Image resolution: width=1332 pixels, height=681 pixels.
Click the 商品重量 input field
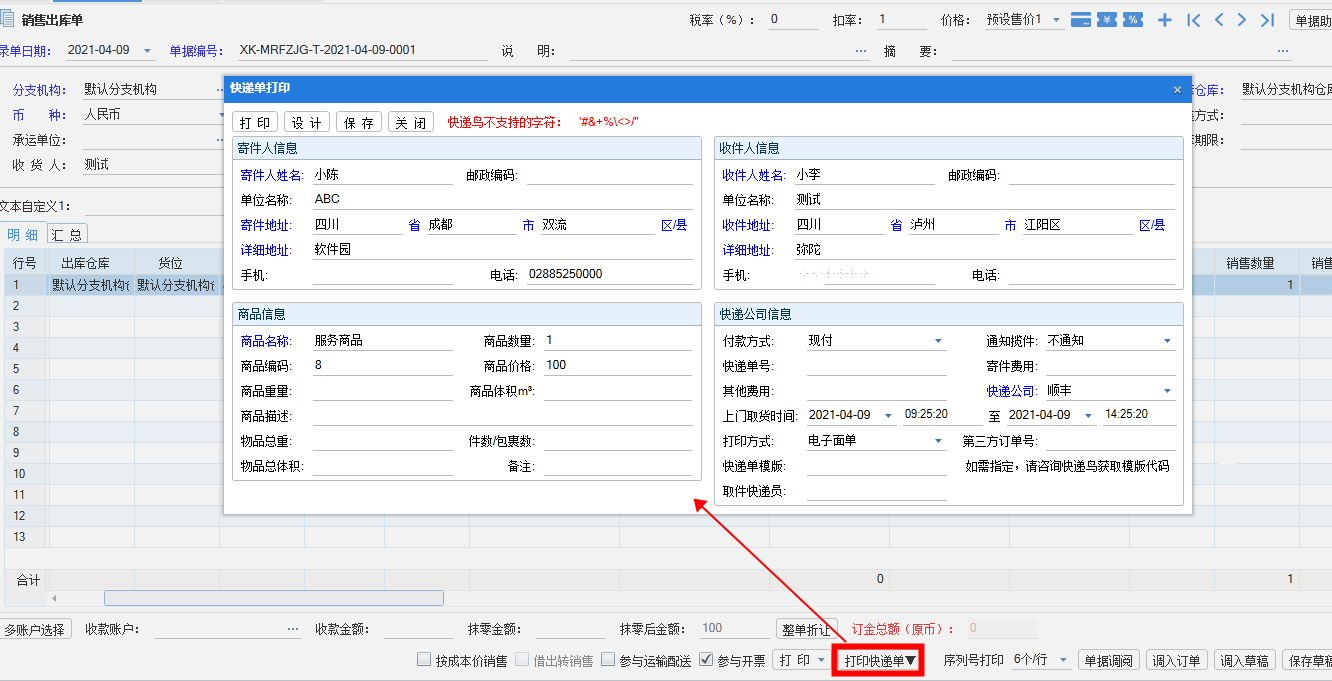382,391
